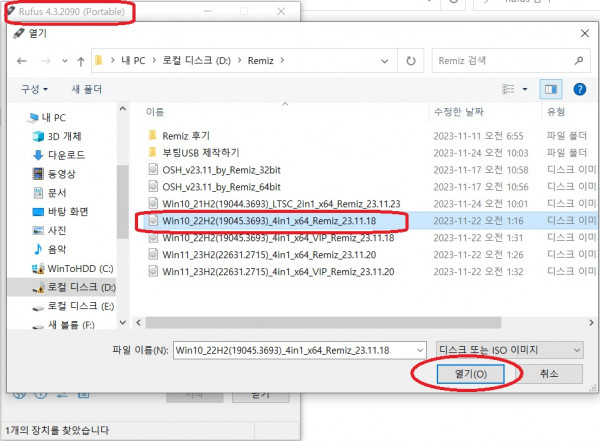Screen dimensions: 600x441
Task: Select OSH_v23.11_by_Remiz_32bit disc image
Action: pyautogui.click(x=221, y=170)
